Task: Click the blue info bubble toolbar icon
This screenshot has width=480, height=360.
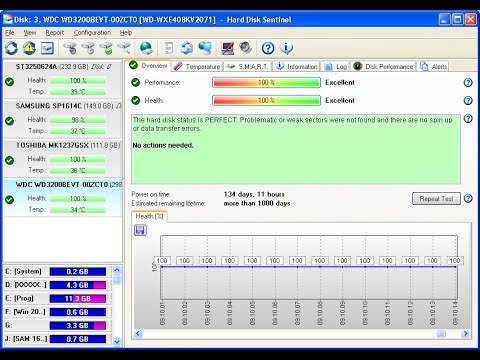Action: [286, 48]
